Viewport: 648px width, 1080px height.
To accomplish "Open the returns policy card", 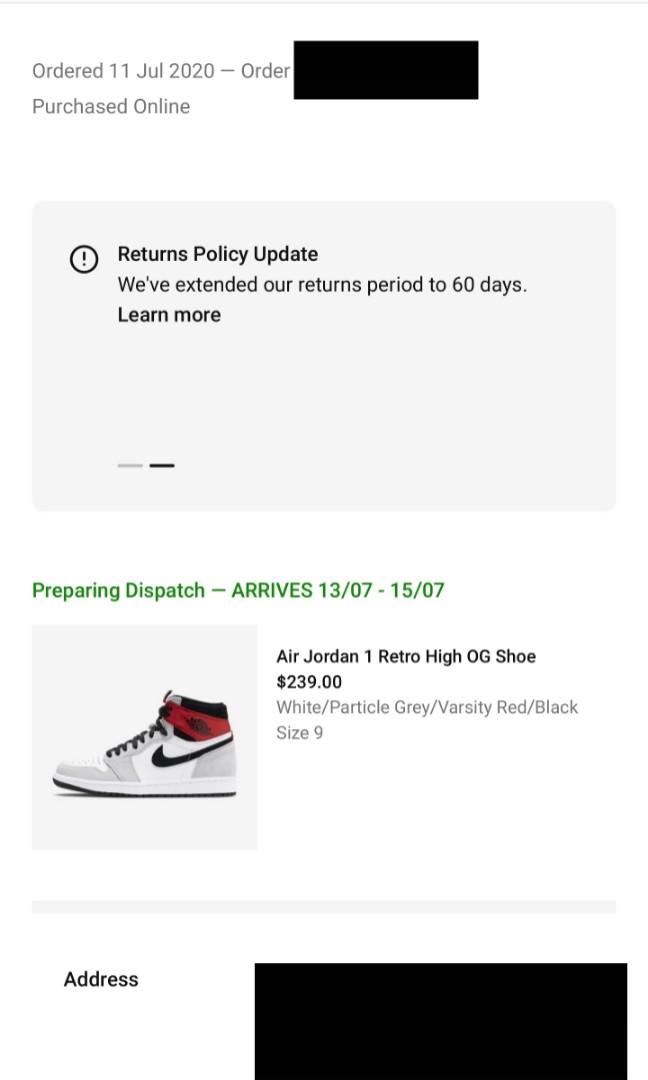I will [324, 353].
